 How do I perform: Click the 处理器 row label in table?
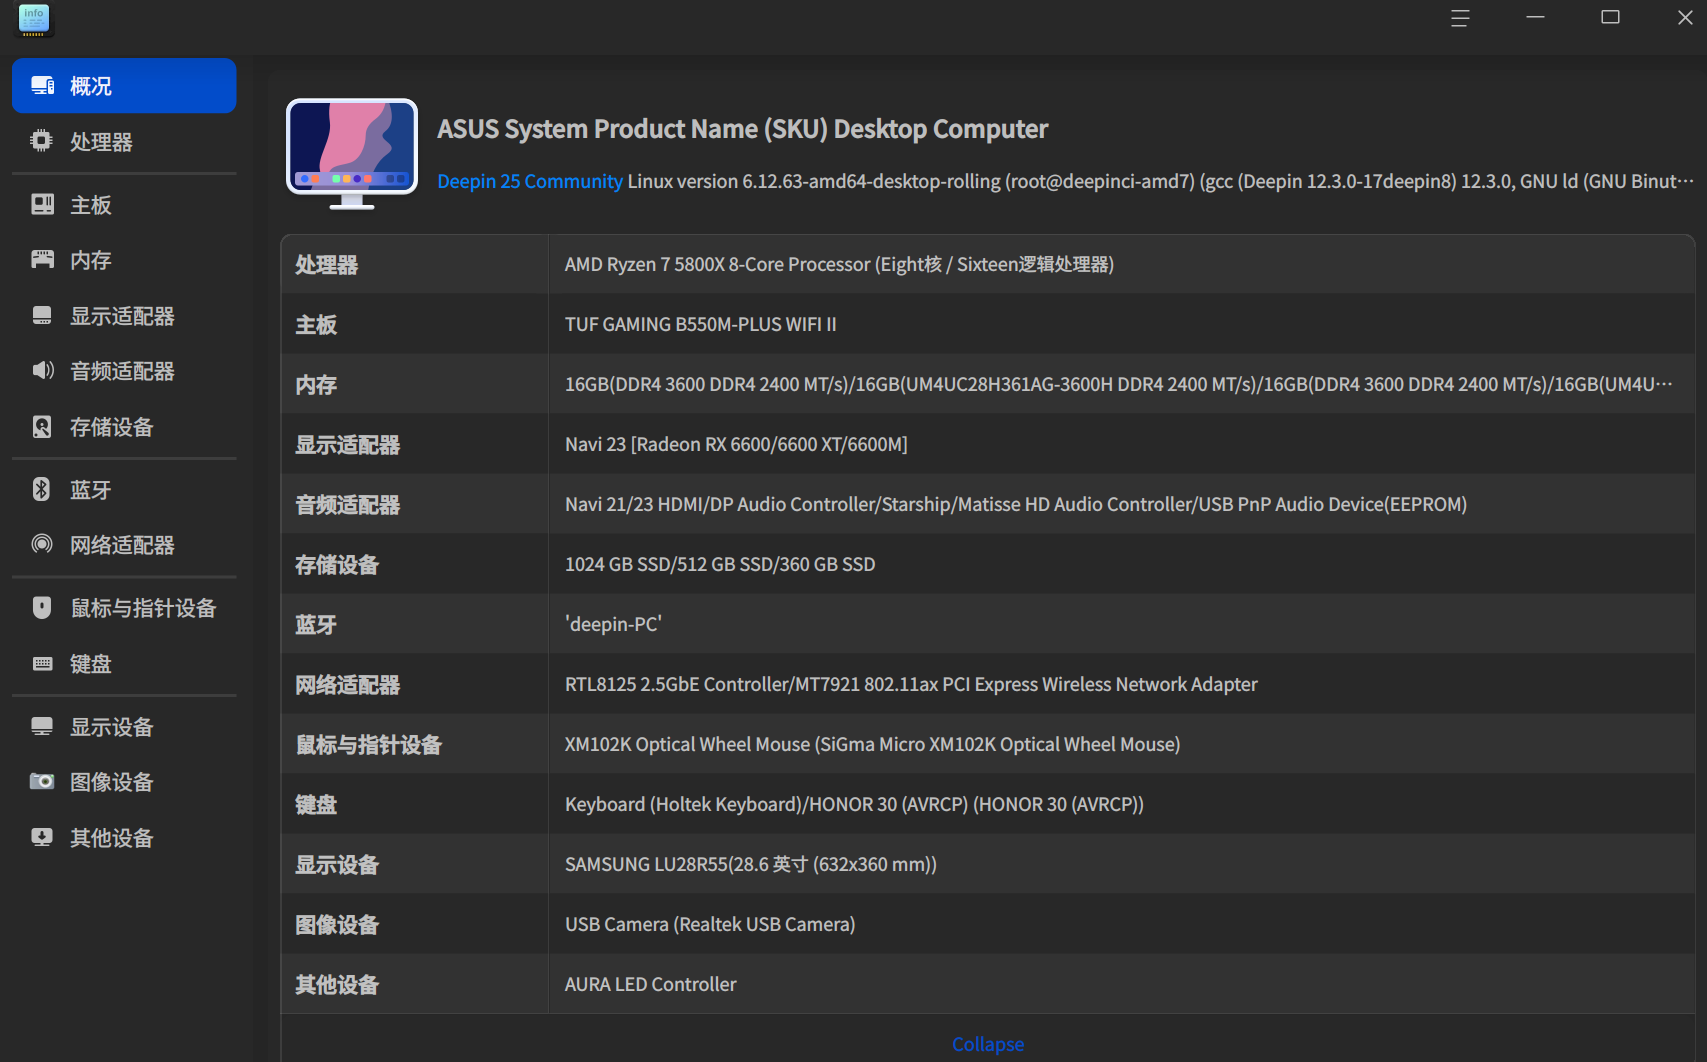[326, 265]
